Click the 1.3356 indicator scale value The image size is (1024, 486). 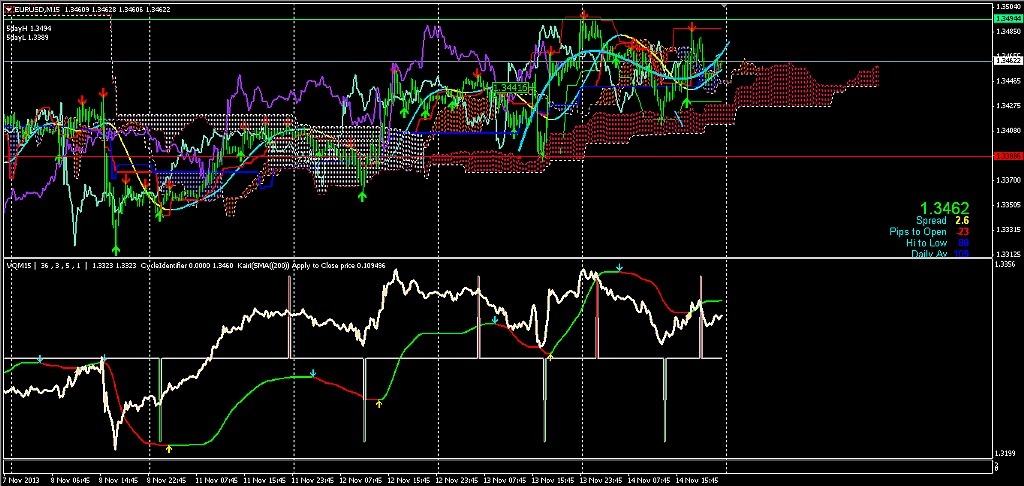click(x=1004, y=265)
